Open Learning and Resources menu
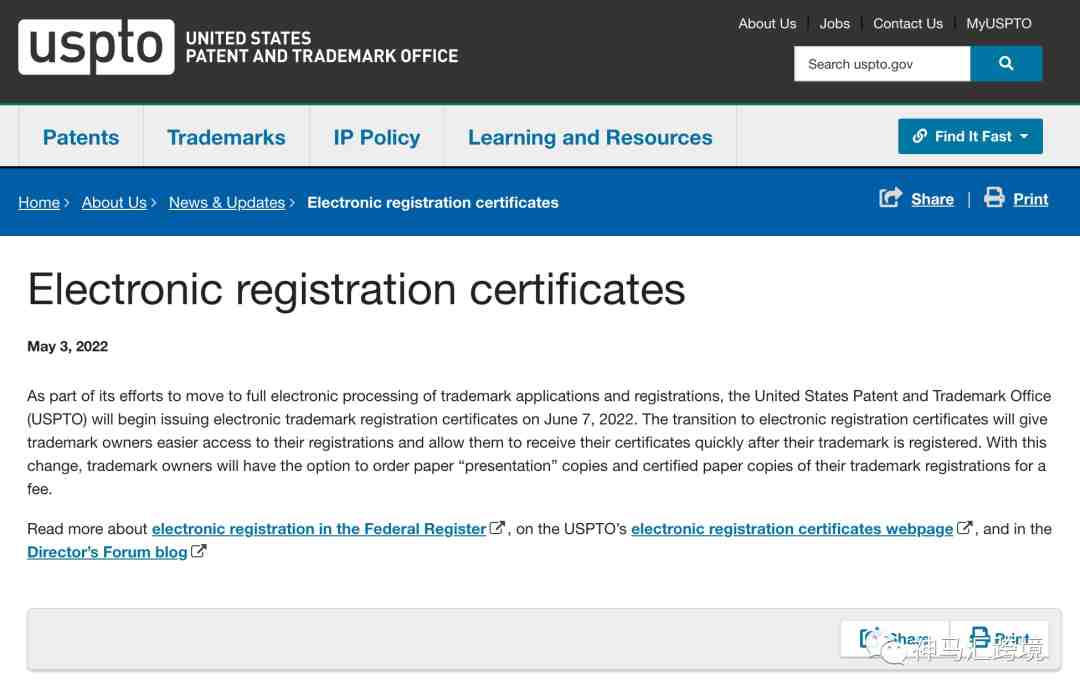The height and width of the screenshot is (697, 1080). tap(590, 137)
